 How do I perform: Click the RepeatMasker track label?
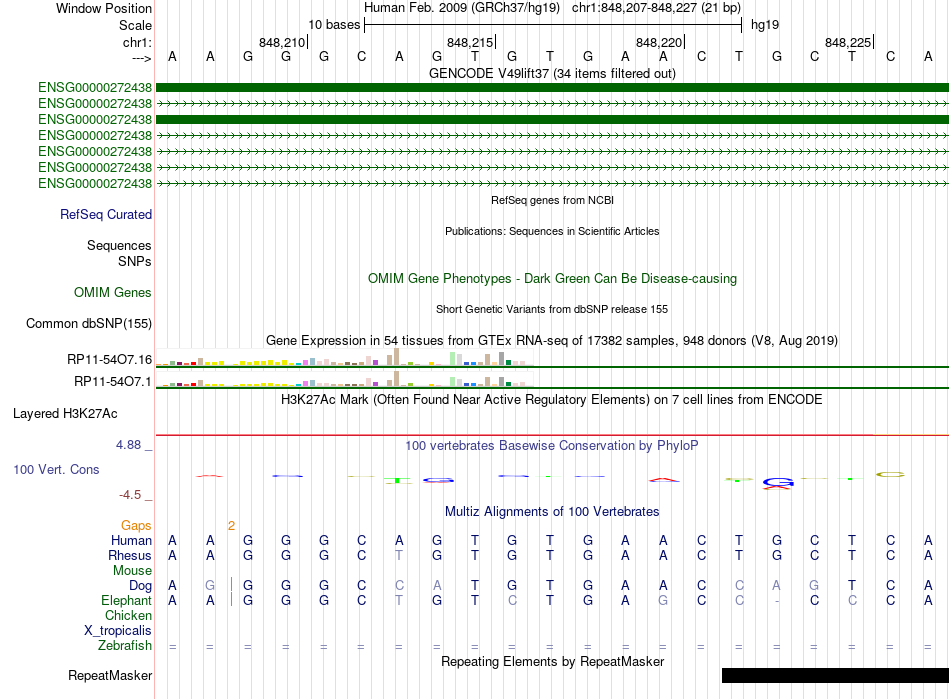pos(110,675)
